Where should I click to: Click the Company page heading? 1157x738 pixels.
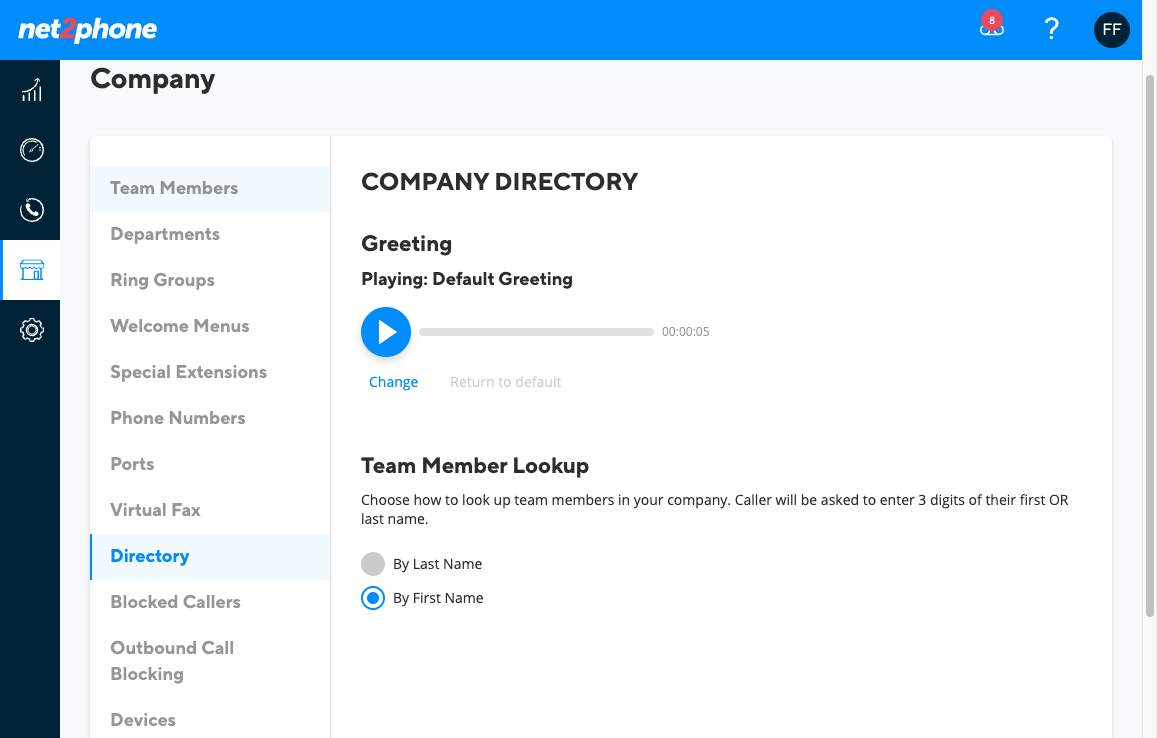[153, 79]
